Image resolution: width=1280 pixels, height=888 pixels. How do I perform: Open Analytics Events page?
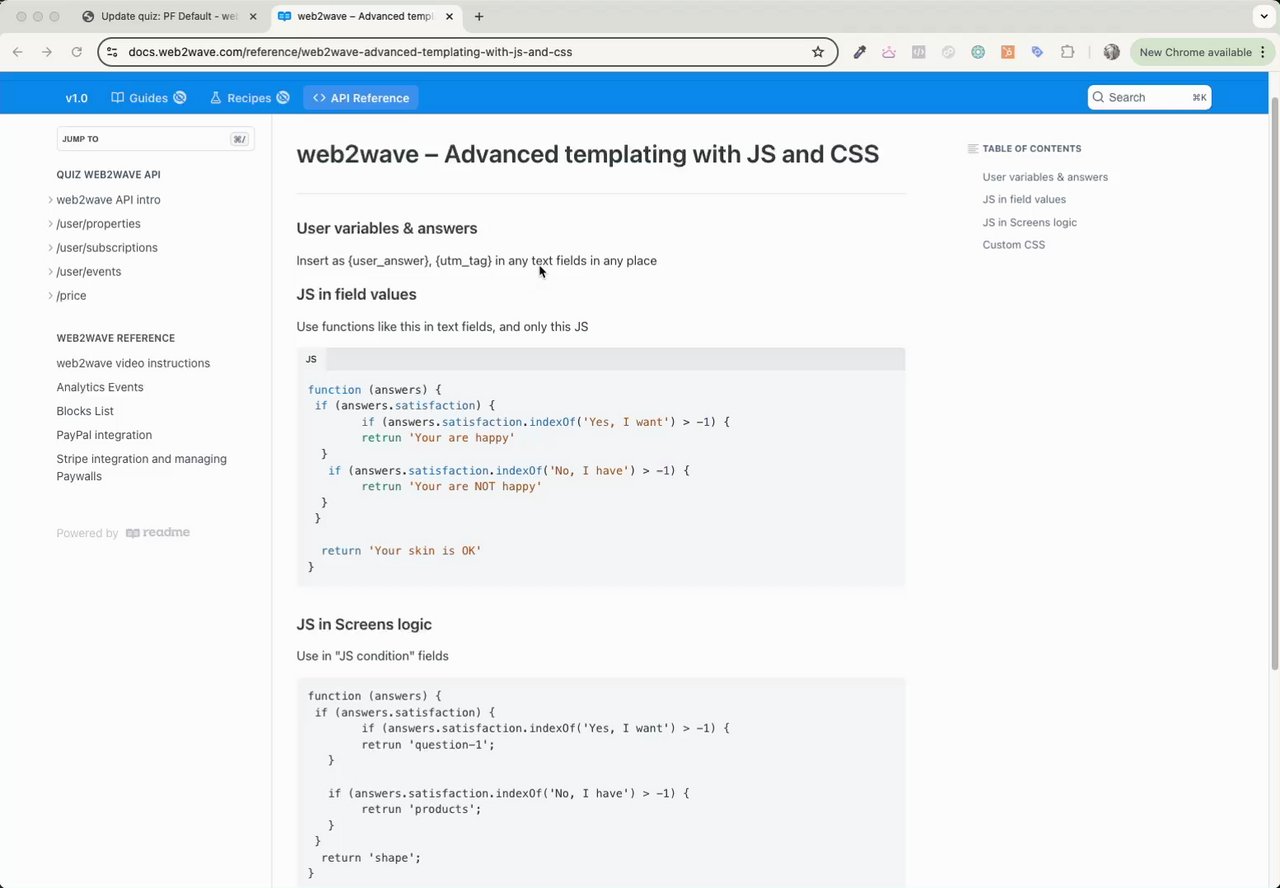coord(100,387)
